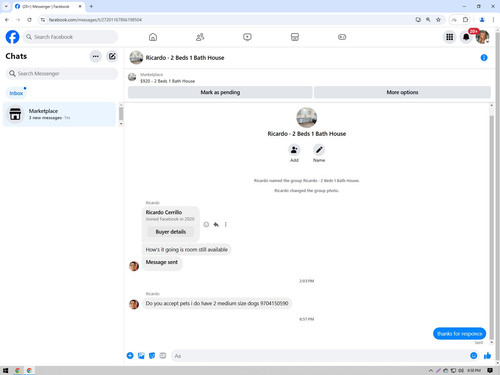Open the taskbar clock

point(474,370)
